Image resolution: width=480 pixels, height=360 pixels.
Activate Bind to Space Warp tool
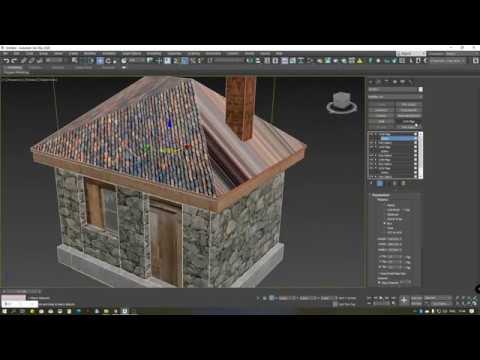[39, 61]
